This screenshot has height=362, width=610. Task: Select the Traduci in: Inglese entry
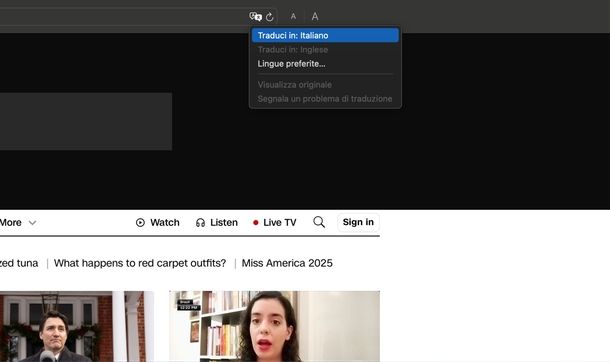(x=325, y=50)
